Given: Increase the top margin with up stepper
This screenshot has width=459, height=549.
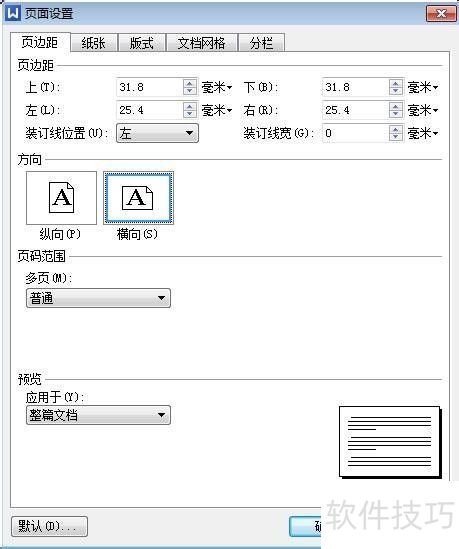Looking at the screenshot, I should (189, 83).
